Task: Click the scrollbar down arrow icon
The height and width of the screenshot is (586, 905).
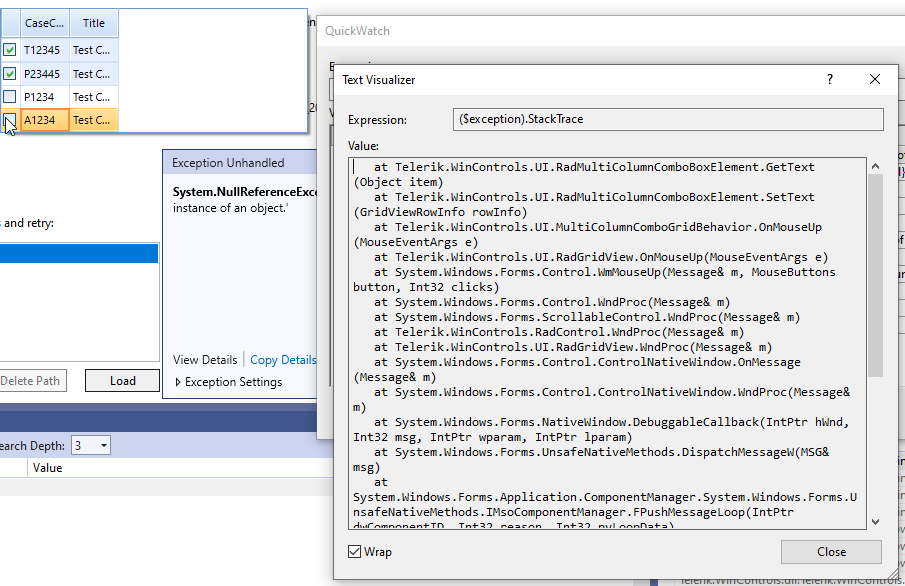Action: pyautogui.click(x=874, y=520)
